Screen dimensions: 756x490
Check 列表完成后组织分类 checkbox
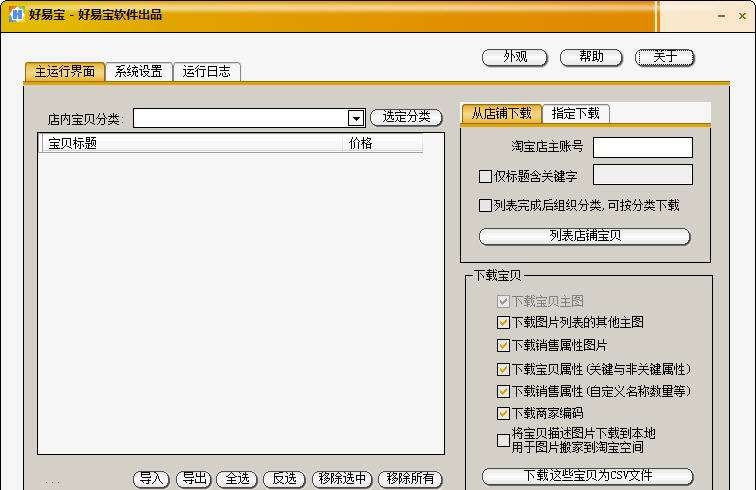click(485, 205)
